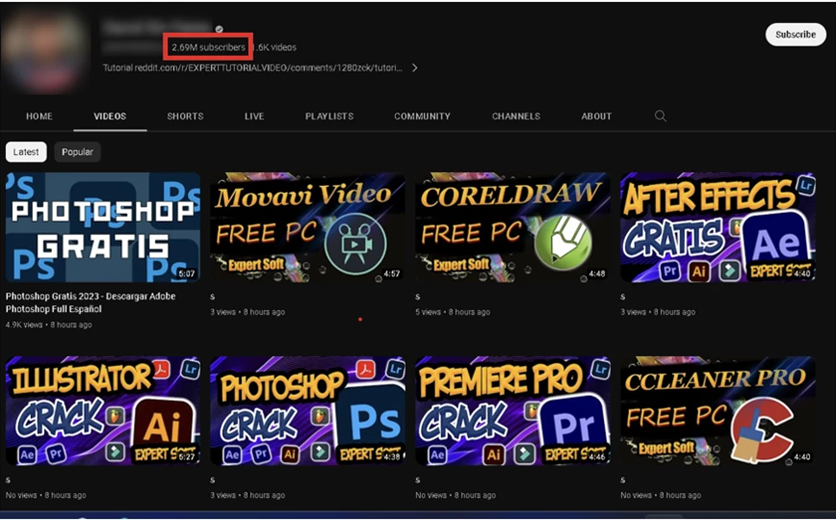Switch to the Home tab
The height and width of the screenshot is (520, 836).
tap(39, 116)
